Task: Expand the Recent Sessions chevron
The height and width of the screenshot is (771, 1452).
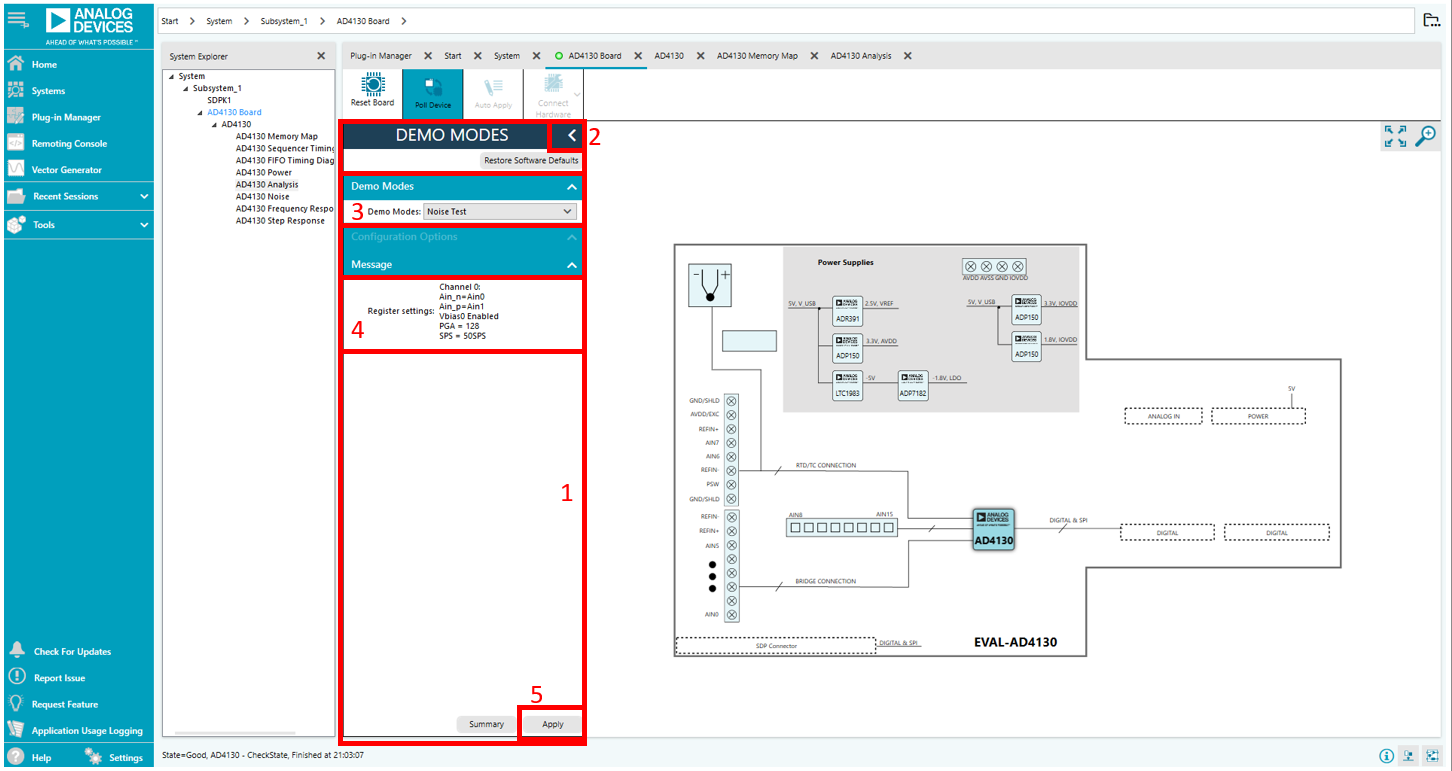Action: point(144,197)
